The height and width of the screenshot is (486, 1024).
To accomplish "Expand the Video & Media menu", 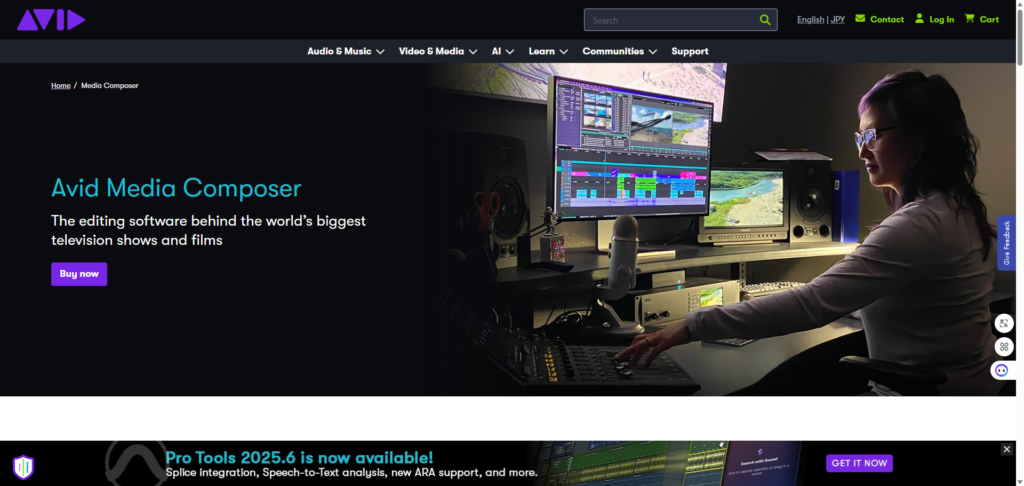I will (438, 51).
